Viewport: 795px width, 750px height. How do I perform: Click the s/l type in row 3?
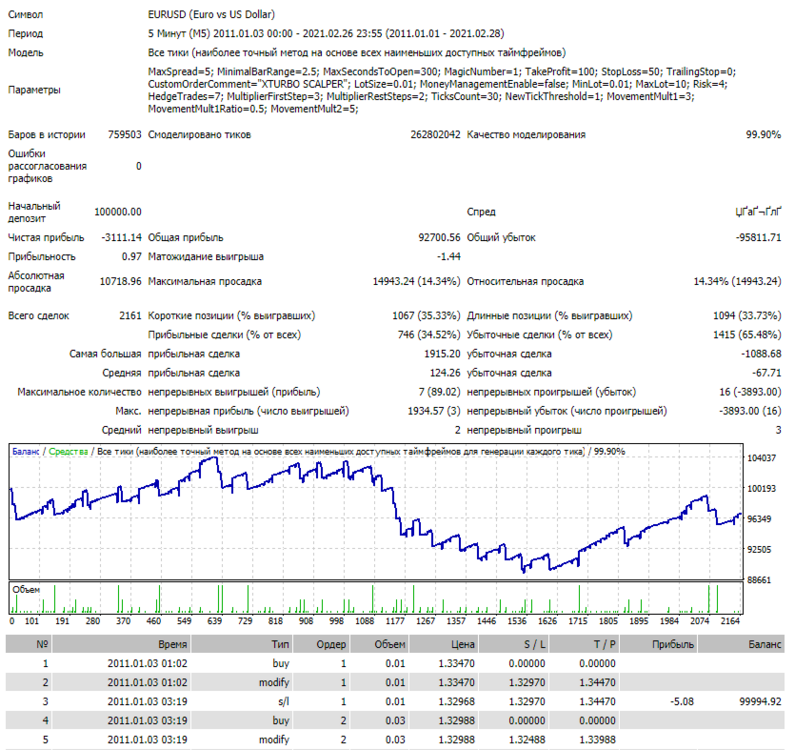(x=283, y=701)
